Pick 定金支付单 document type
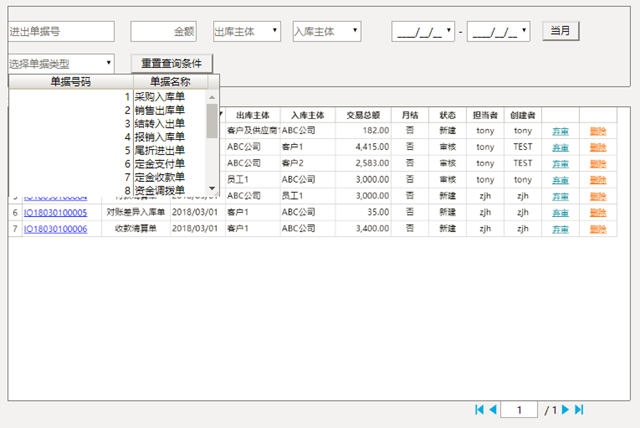Screen dimensions: 640x428 coord(160,164)
